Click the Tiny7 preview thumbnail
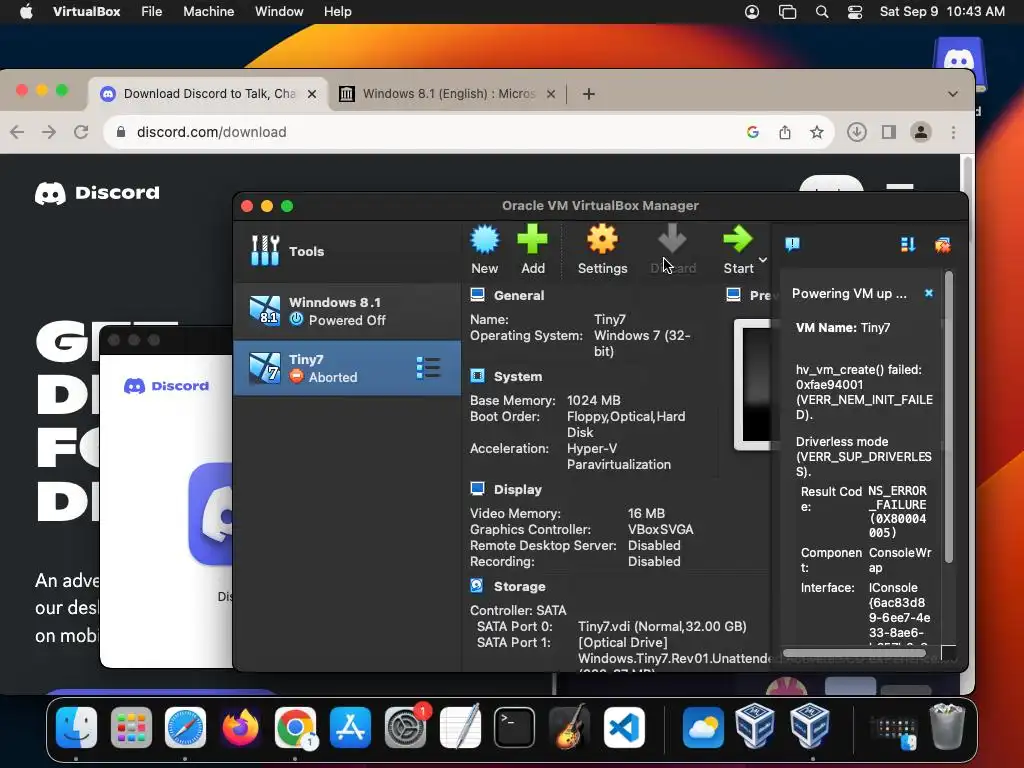Image resolution: width=1024 pixels, height=768 pixels. 752,385
